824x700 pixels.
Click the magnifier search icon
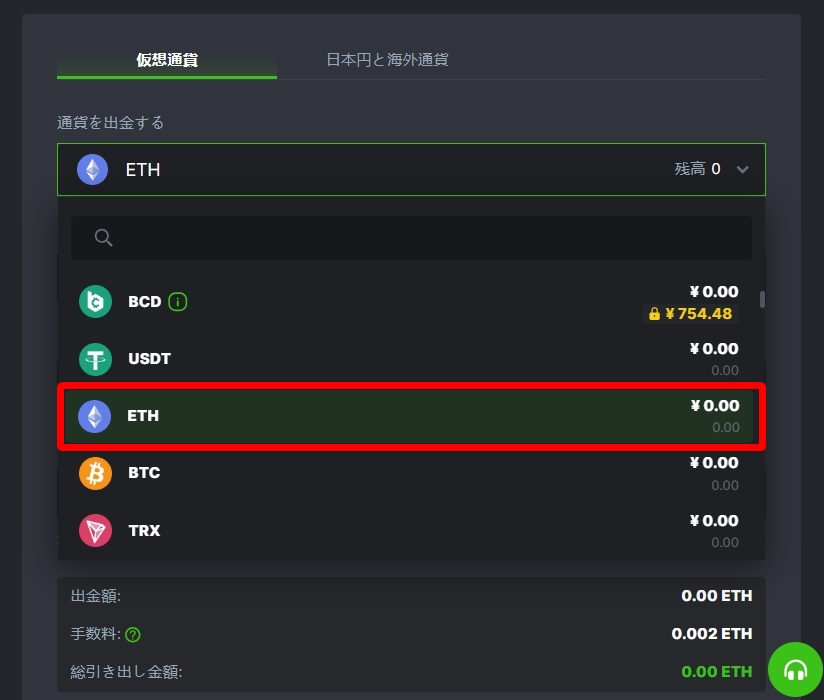click(x=103, y=238)
